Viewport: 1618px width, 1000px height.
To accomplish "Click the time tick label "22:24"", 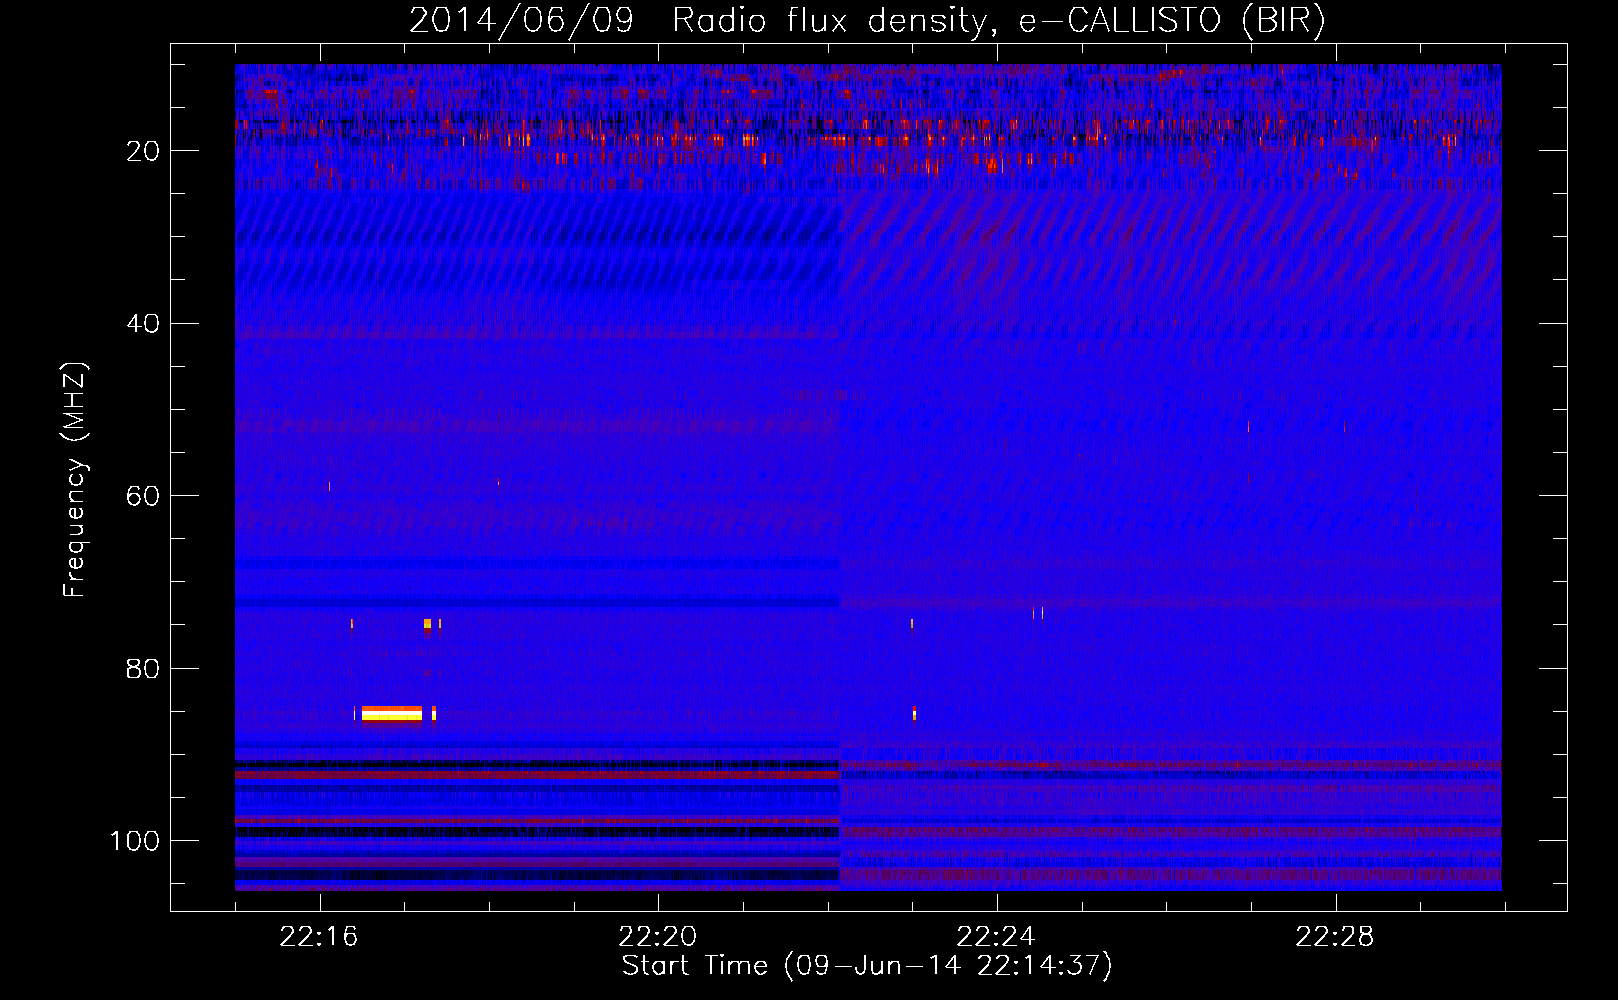I will (x=996, y=937).
